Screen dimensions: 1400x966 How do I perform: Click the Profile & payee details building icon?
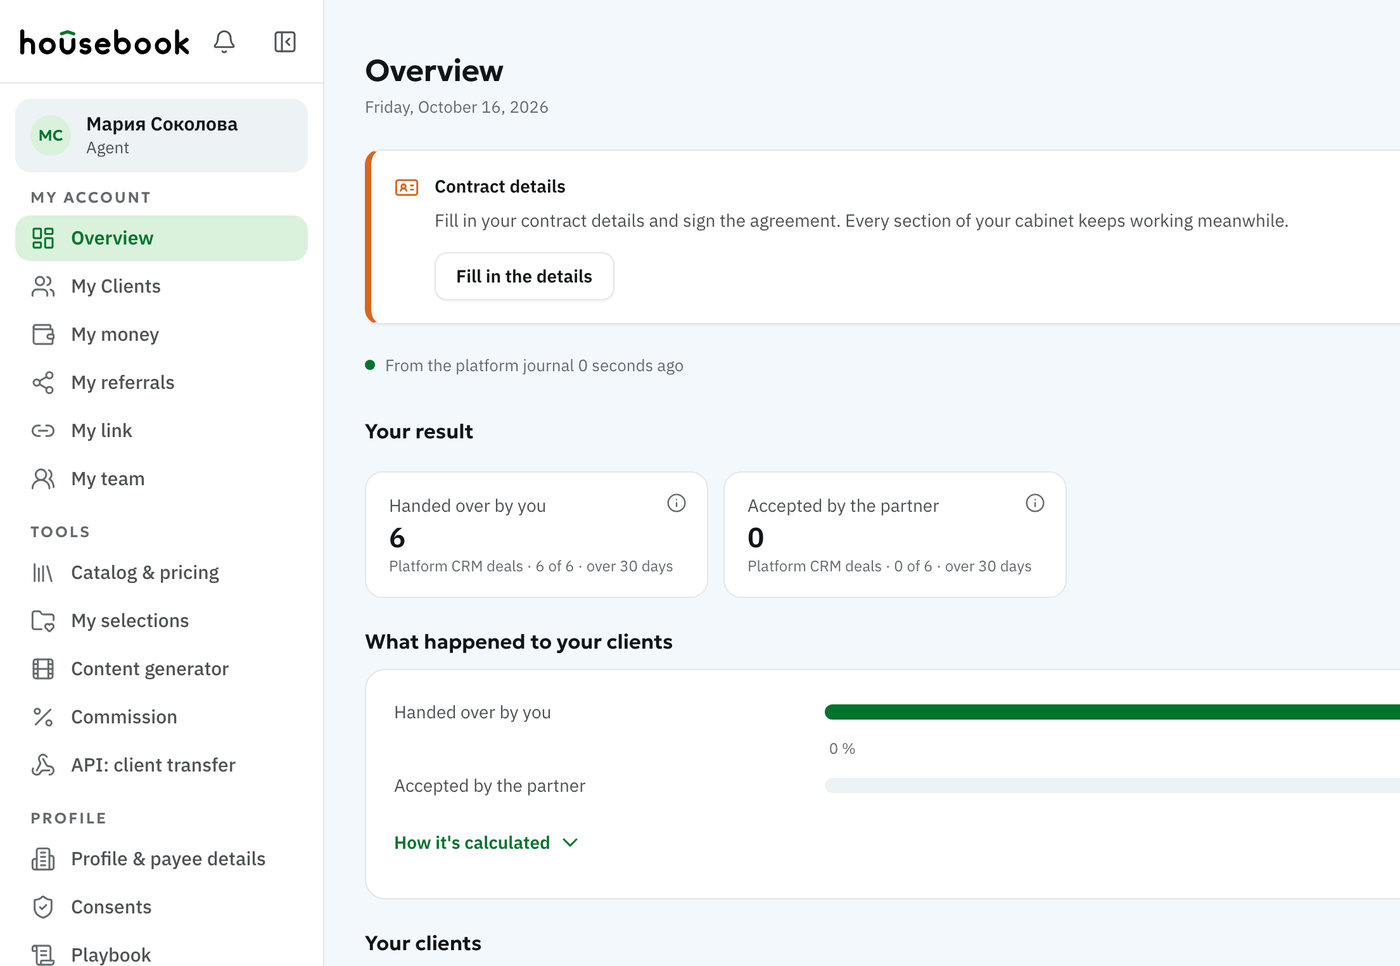[43, 858]
